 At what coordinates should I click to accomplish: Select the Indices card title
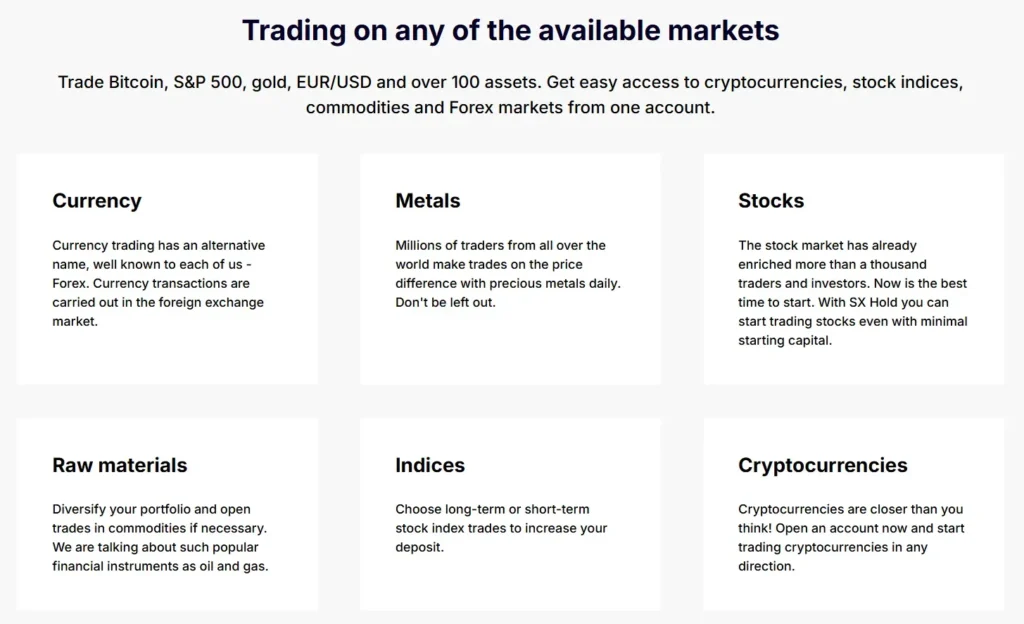pos(430,465)
